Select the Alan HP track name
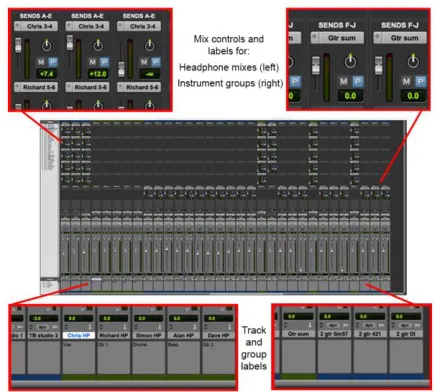This screenshot has width=436, height=392. click(x=184, y=336)
